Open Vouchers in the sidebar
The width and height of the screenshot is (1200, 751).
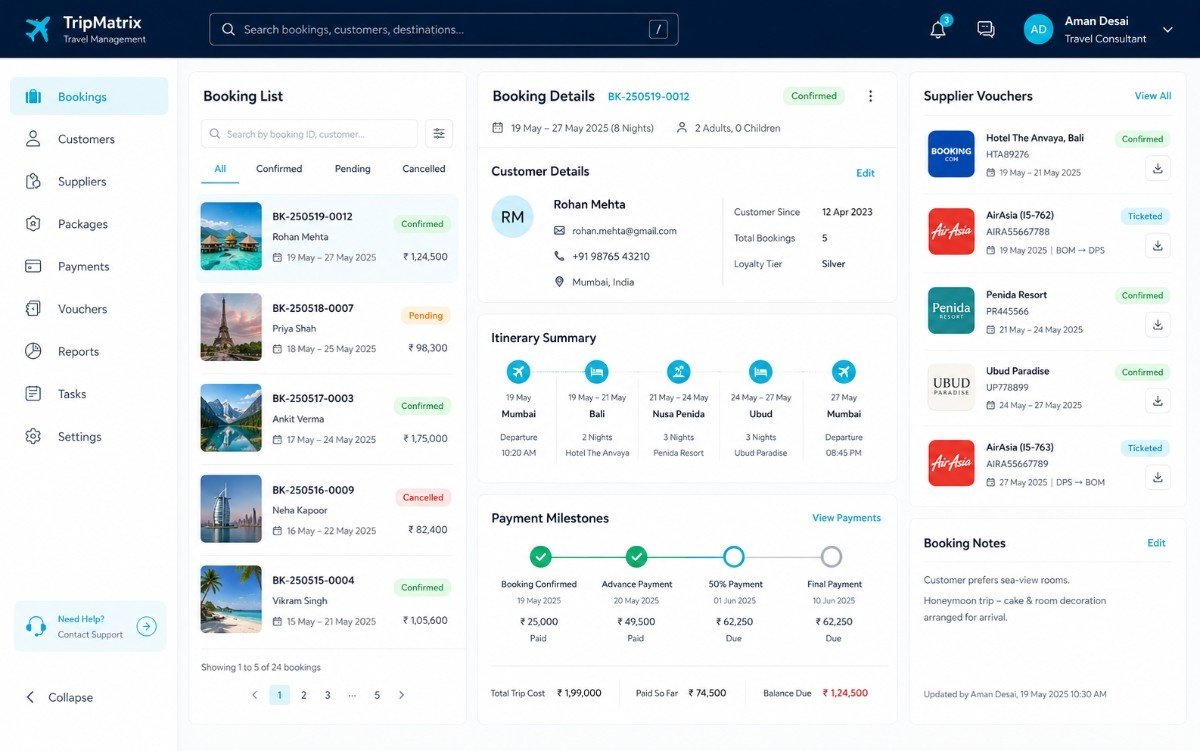(89, 309)
